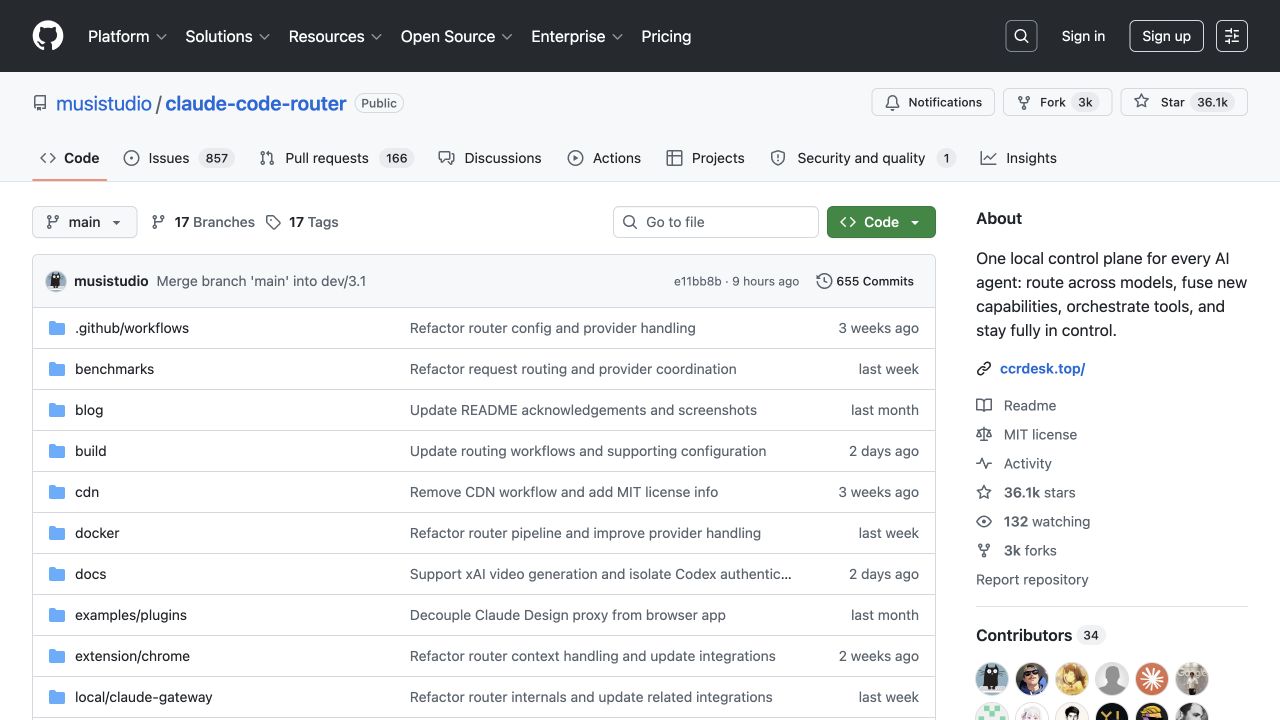The height and width of the screenshot is (720, 1280).
Task: Click the folder icon beside build
Action: [x=57, y=451]
